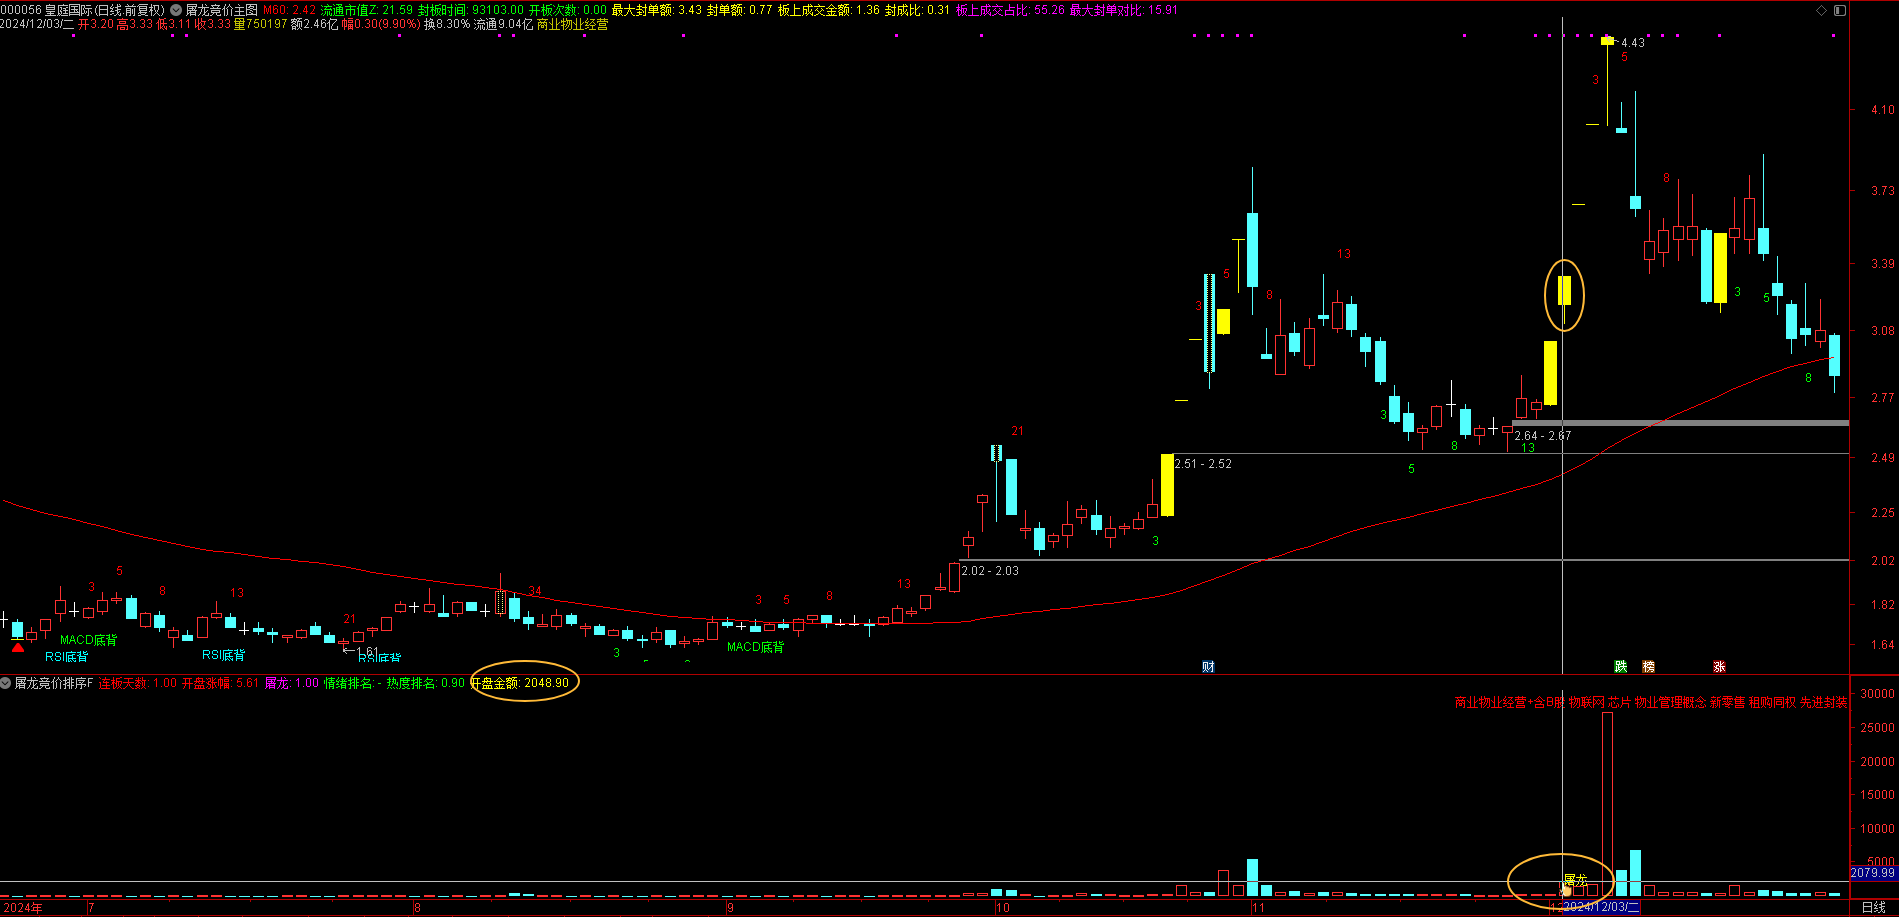This screenshot has height=917, width=1899.
Task: Click the MACD底背 label near September
Action: coord(756,647)
